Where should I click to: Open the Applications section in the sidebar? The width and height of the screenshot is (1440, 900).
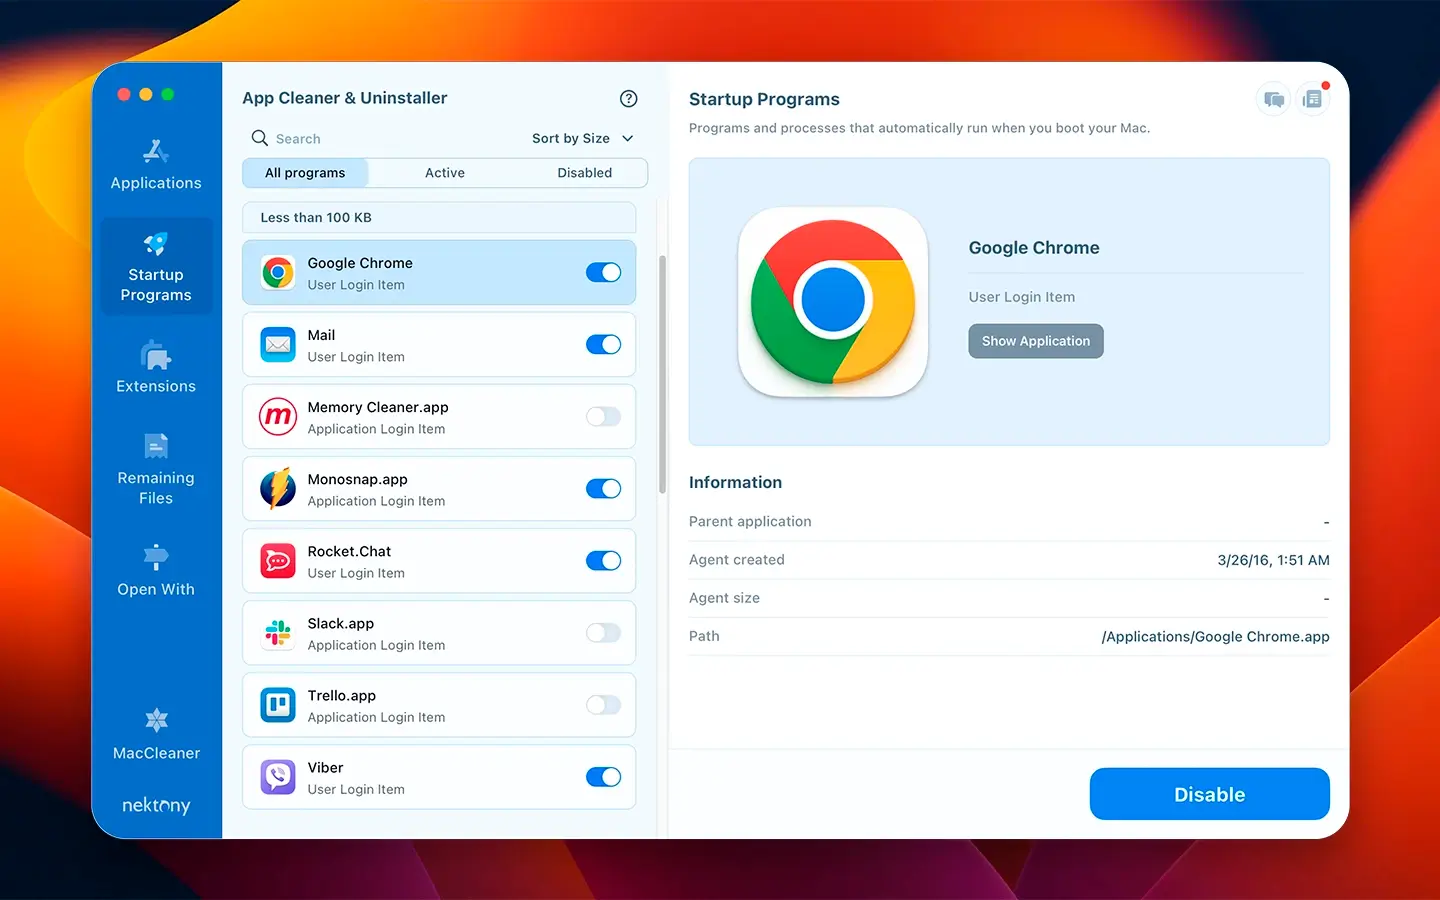pyautogui.click(x=155, y=165)
